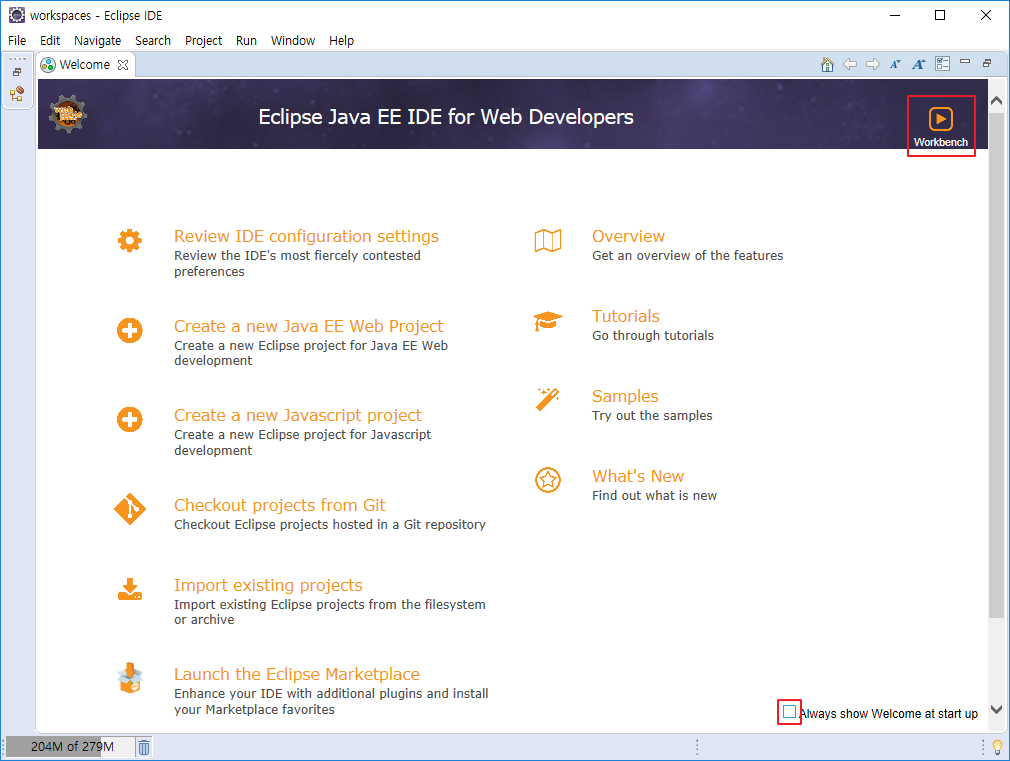The height and width of the screenshot is (761, 1010).
Task: Navigate forward with the right arrow icon
Action: coord(873,64)
